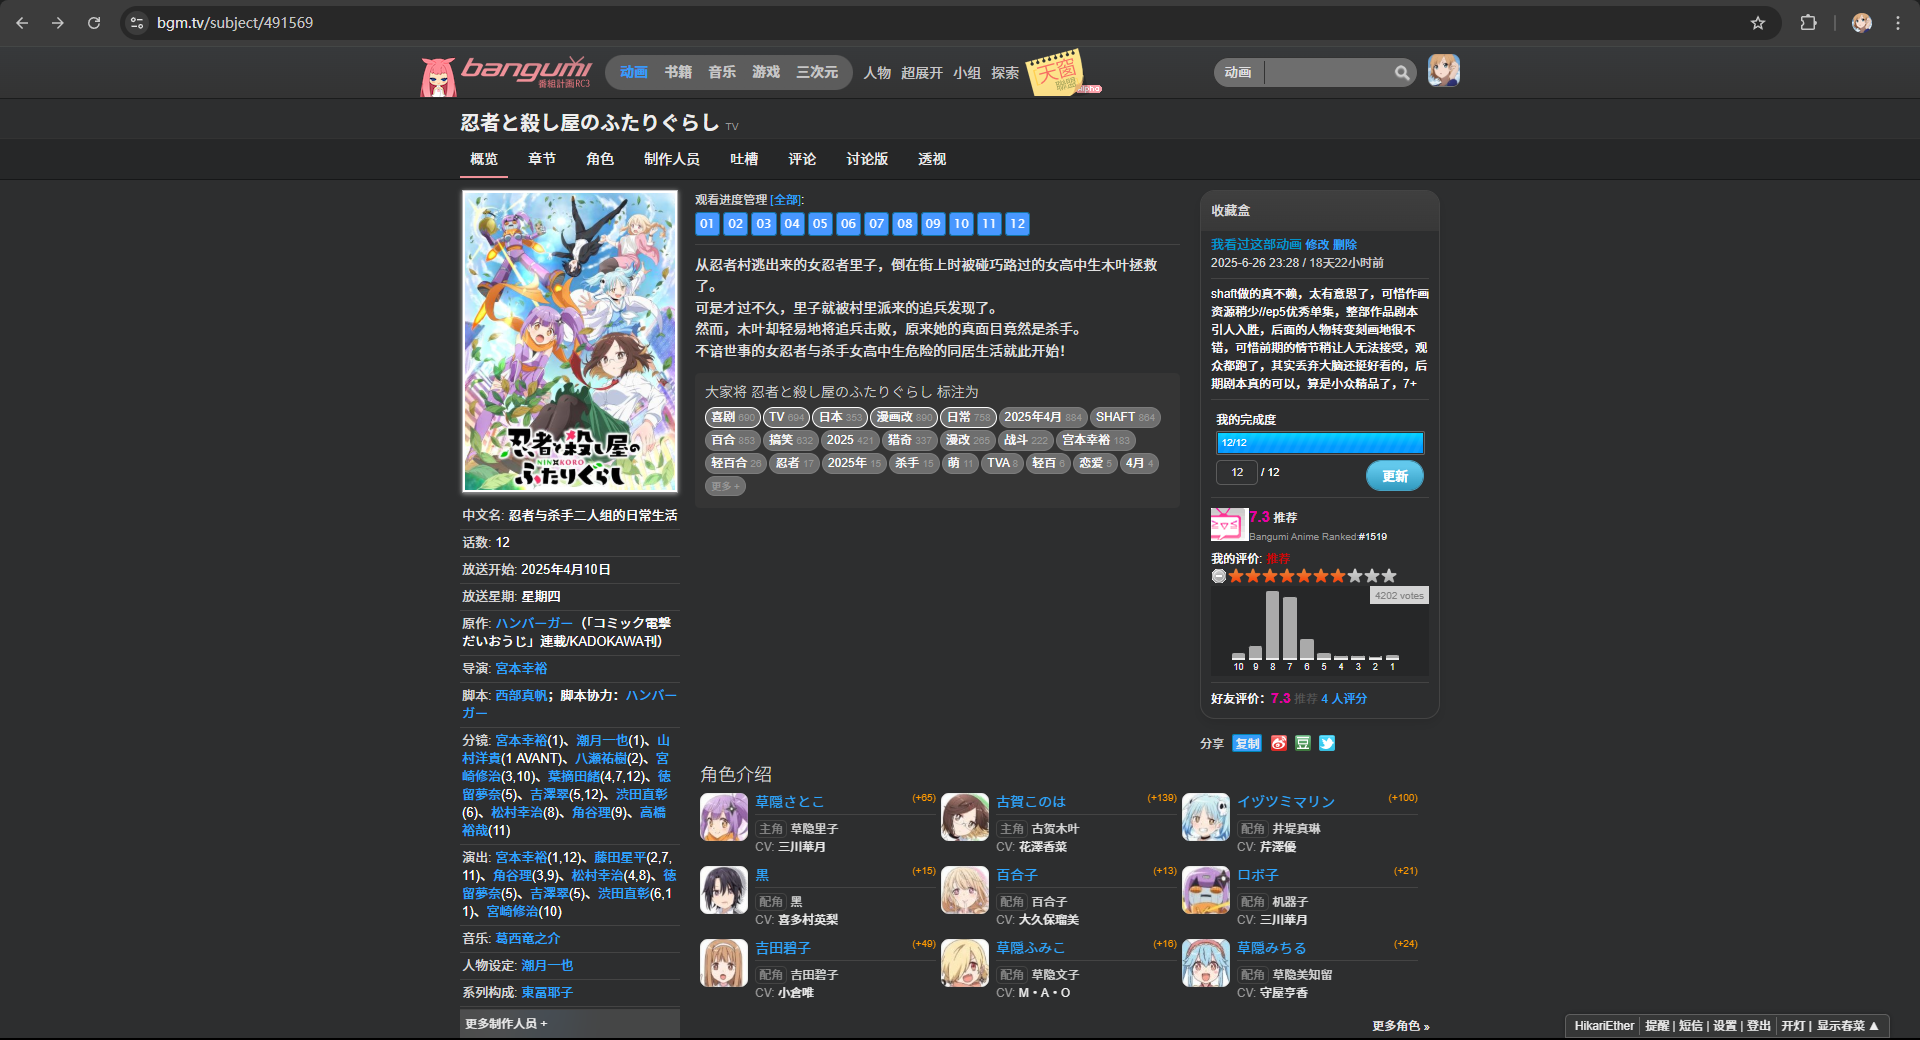Click the 12/12 completion progress bar
1920x1040 pixels.
coord(1320,443)
